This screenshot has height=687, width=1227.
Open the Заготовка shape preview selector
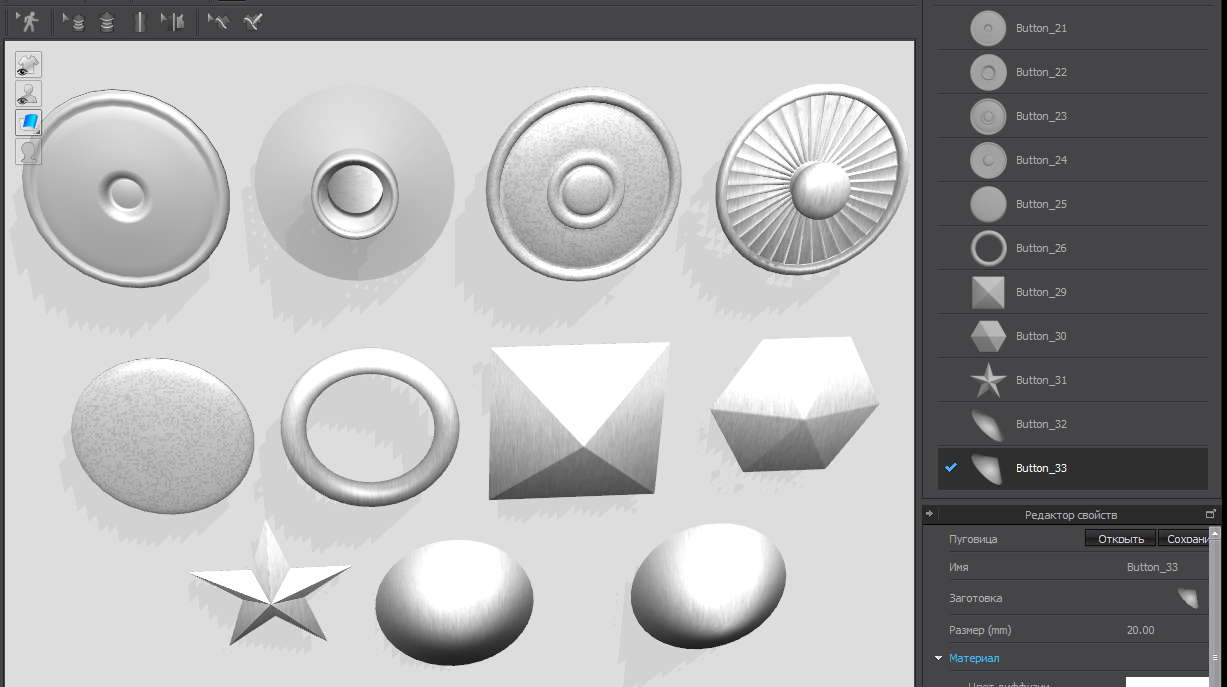pyautogui.click(x=1187, y=598)
